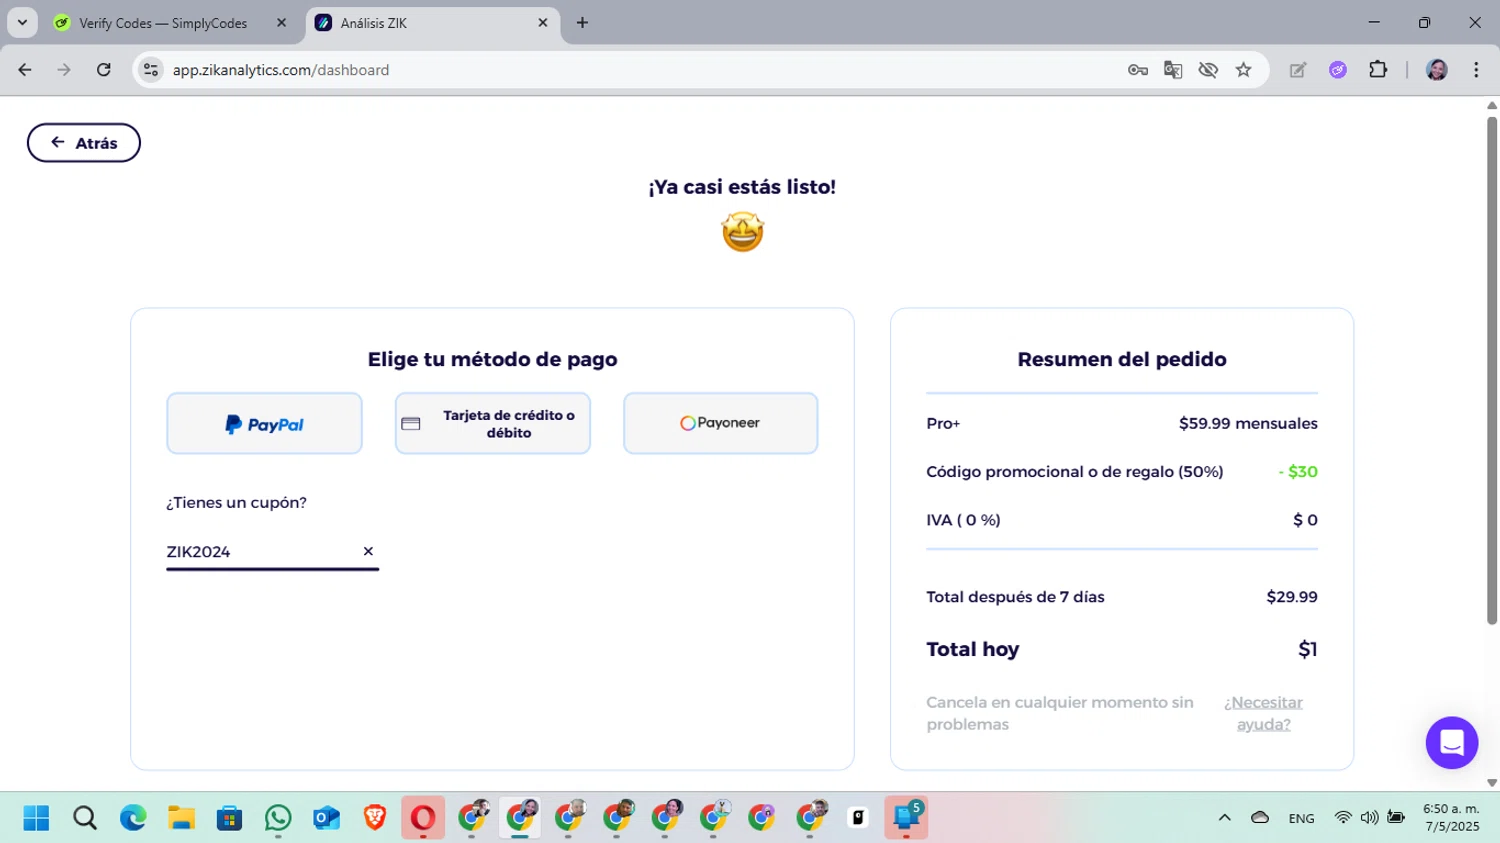Open File Explorer from taskbar
Viewport: 1500px width, 843px height.
(x=181, y=818)
